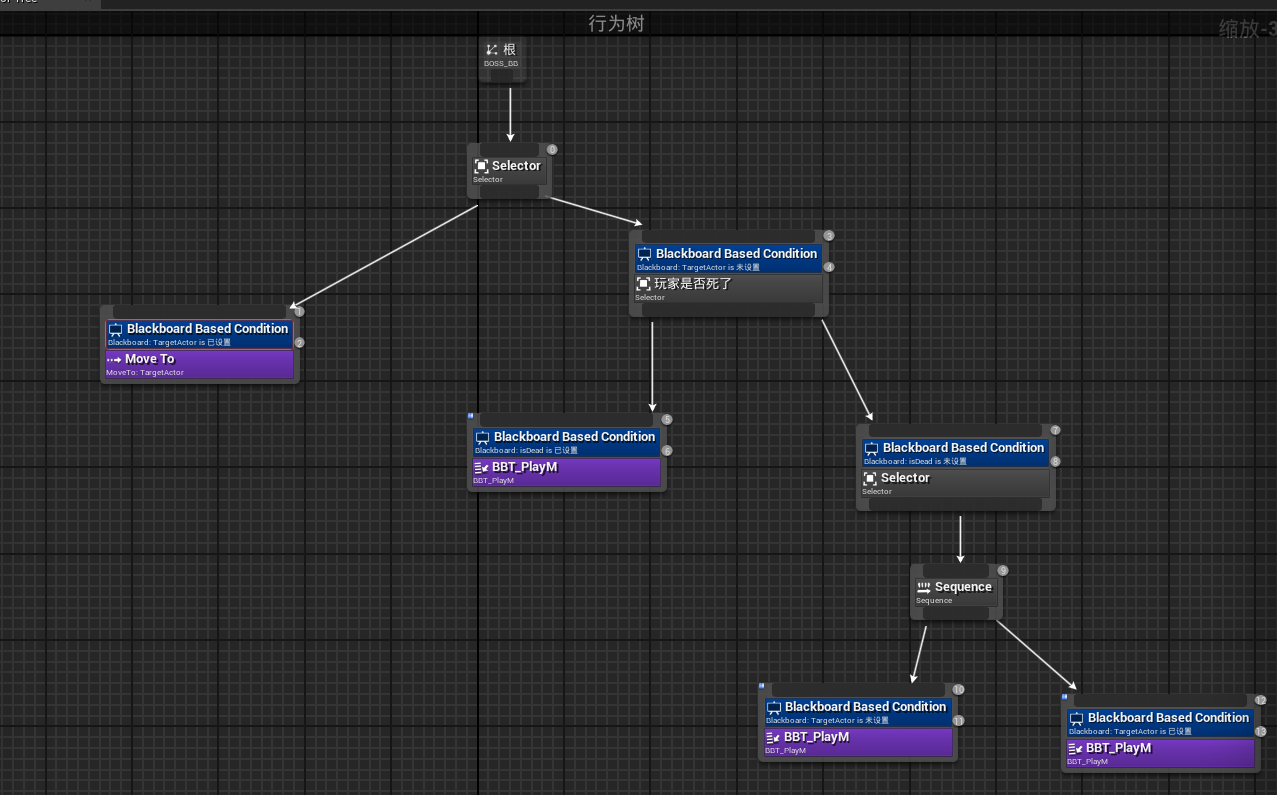Click the composite icon on Selector node 0
The image size is (1277, 795).
point(481,166)
